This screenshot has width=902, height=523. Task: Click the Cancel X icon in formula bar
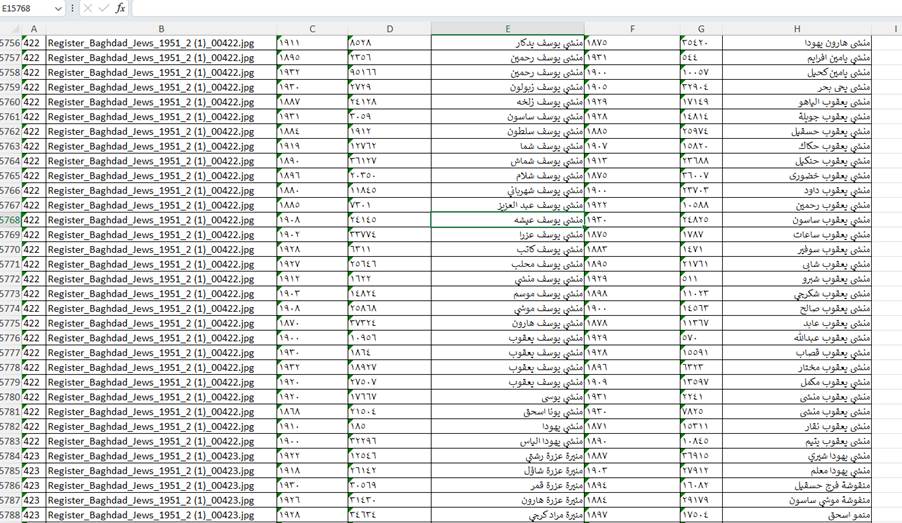tap(88, 8)
